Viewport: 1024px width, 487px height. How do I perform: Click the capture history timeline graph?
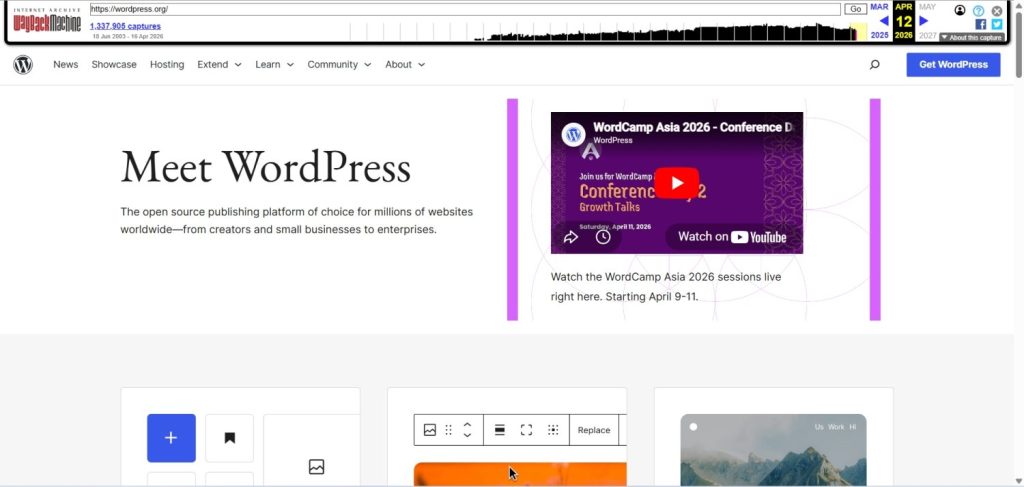(609, 31)
